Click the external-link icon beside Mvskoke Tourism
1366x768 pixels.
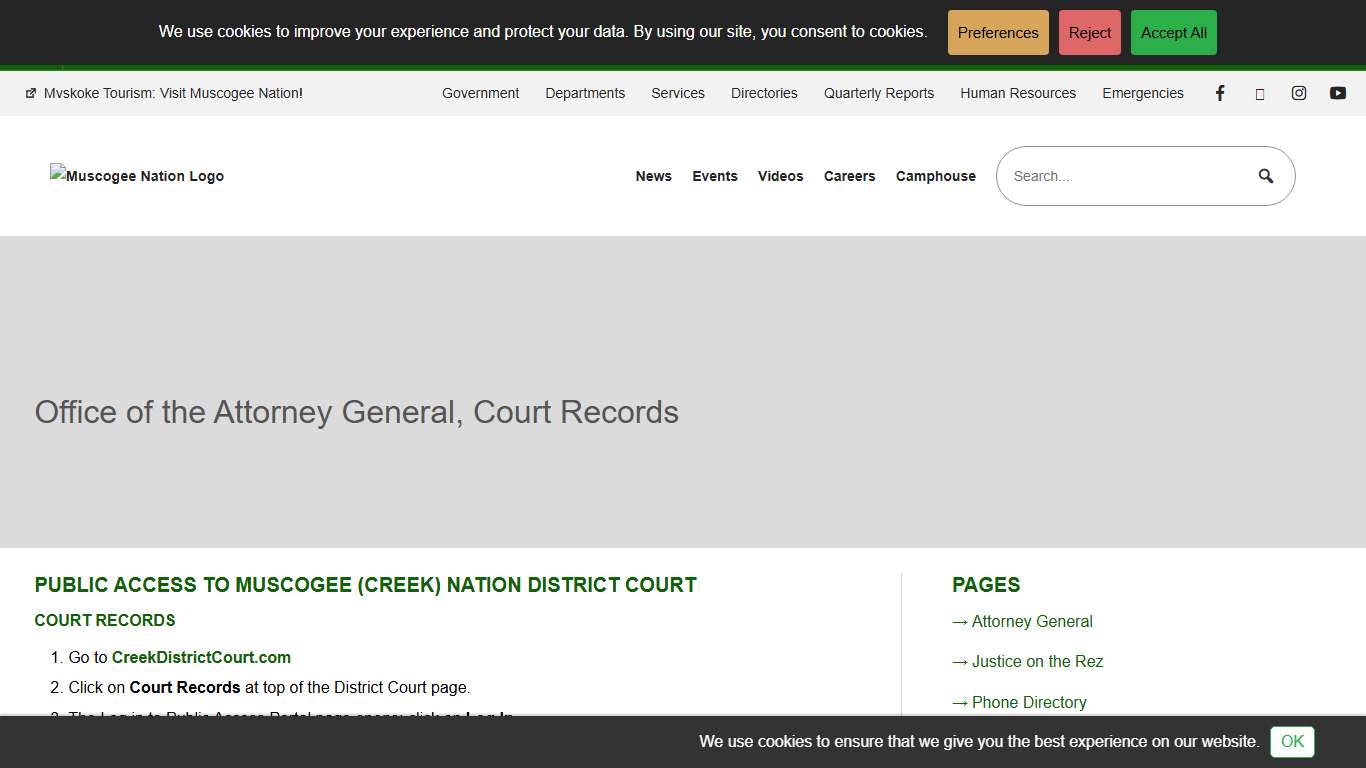(30, 93)
